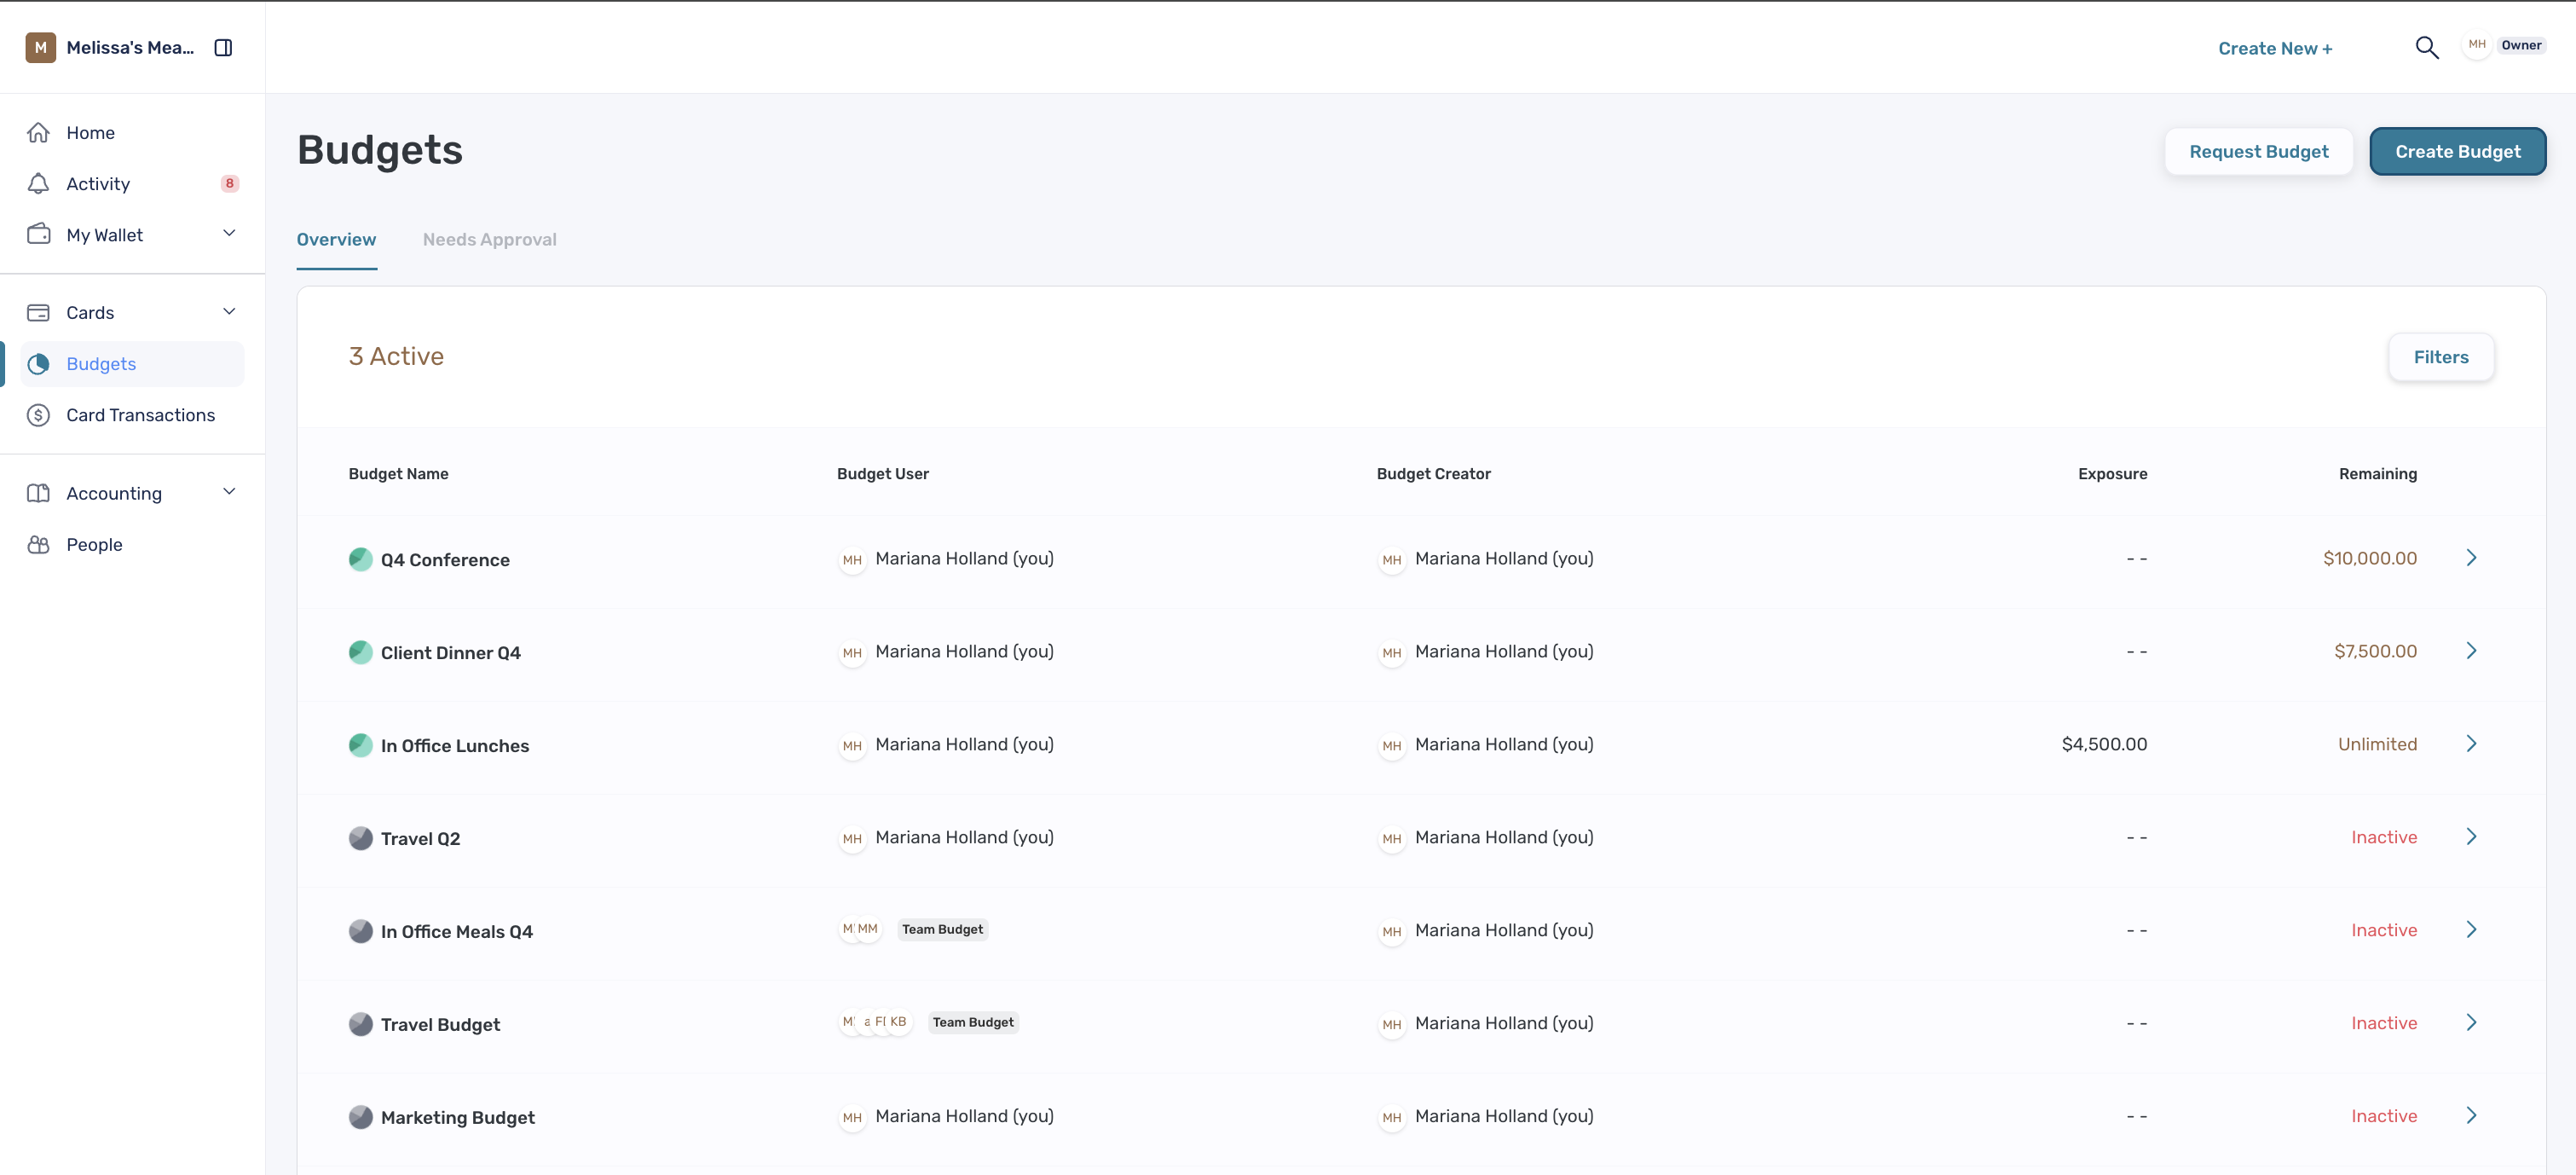Viewport: 2576px width, 1175px height.
Task: Click the Owner role badge
Action: click(2521, 45)
